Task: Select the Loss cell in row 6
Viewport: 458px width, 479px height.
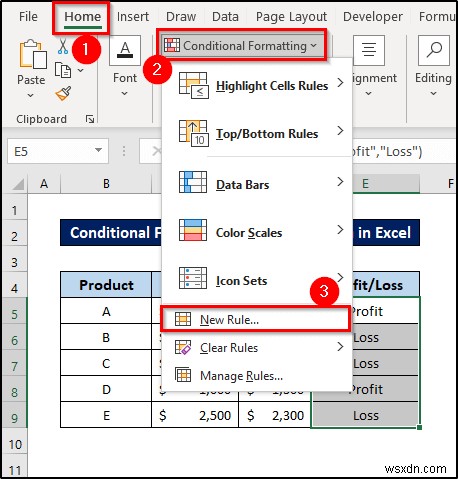Action: coord(385,337)
